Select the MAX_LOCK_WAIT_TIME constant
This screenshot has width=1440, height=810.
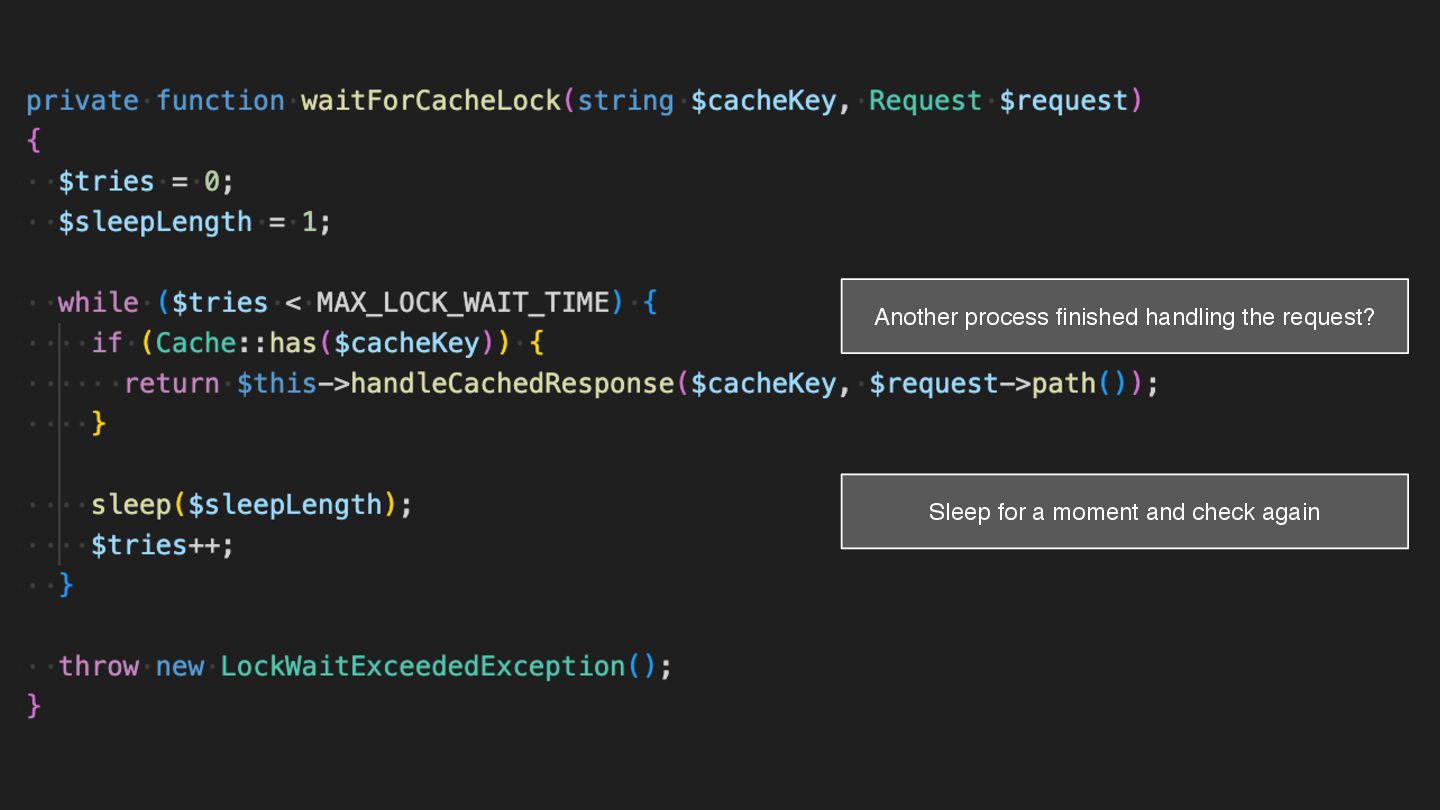click(x=462, y=303)
